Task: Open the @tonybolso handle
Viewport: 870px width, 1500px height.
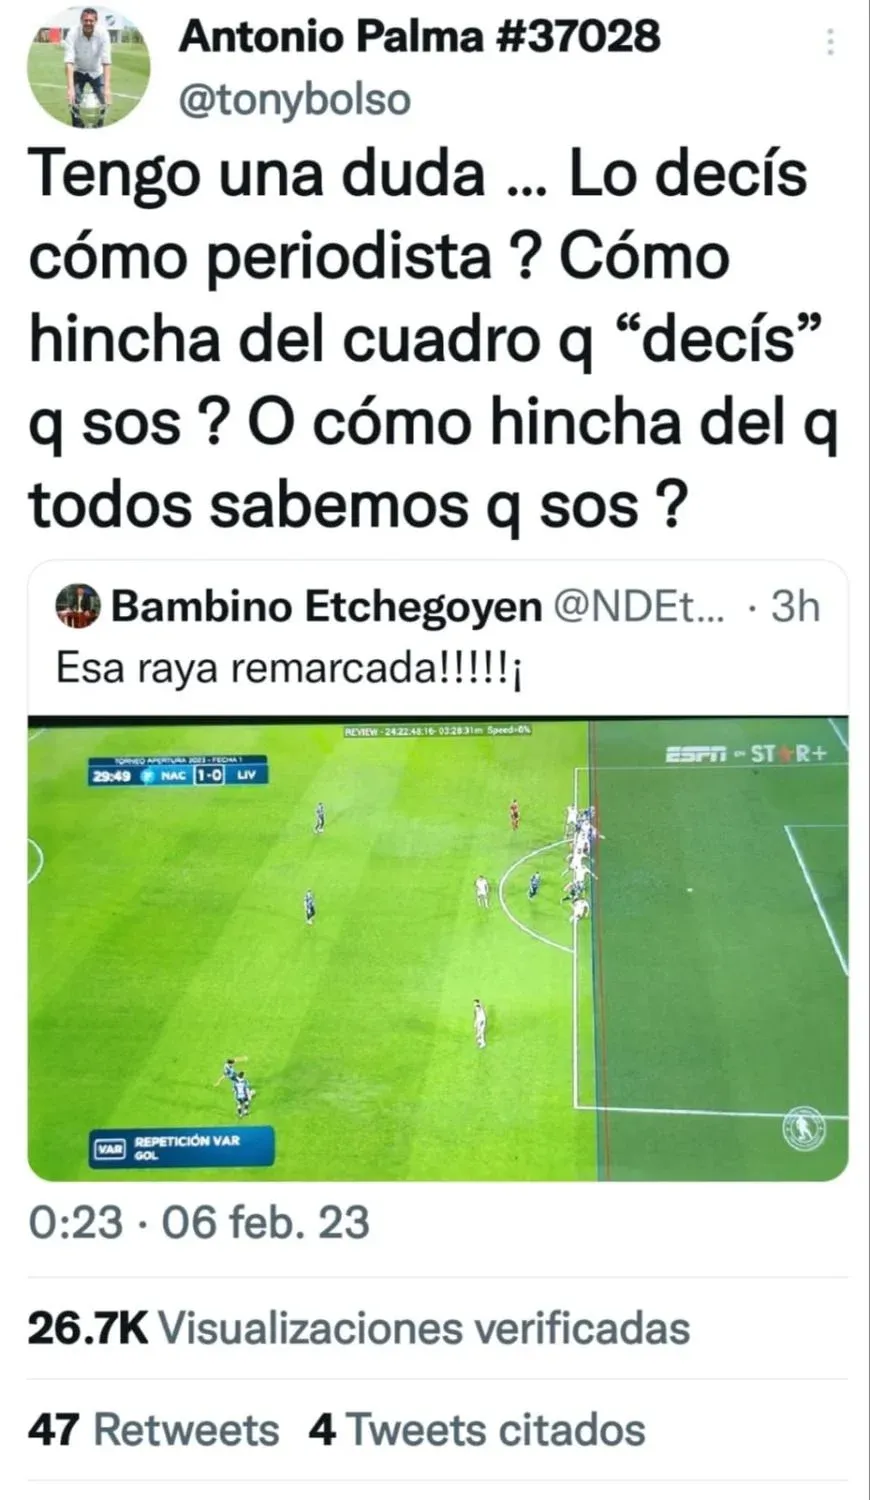Action: pos(295,100)
